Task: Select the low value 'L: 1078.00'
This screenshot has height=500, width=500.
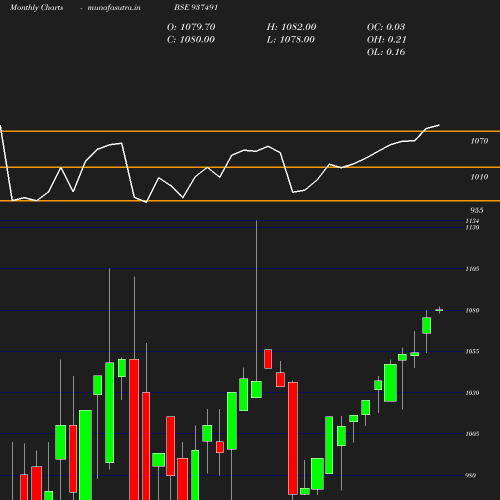Action: point(291,40)
